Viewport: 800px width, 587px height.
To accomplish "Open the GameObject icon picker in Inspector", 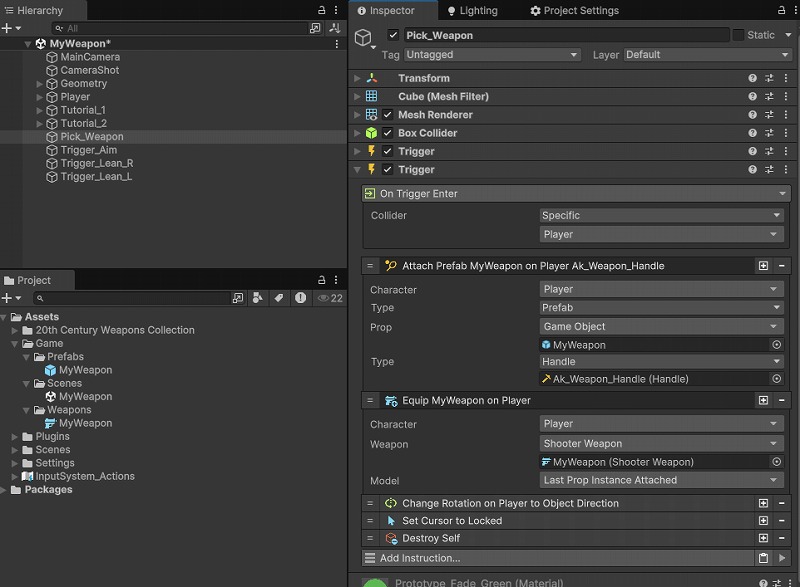I will (x=364, y=38).
